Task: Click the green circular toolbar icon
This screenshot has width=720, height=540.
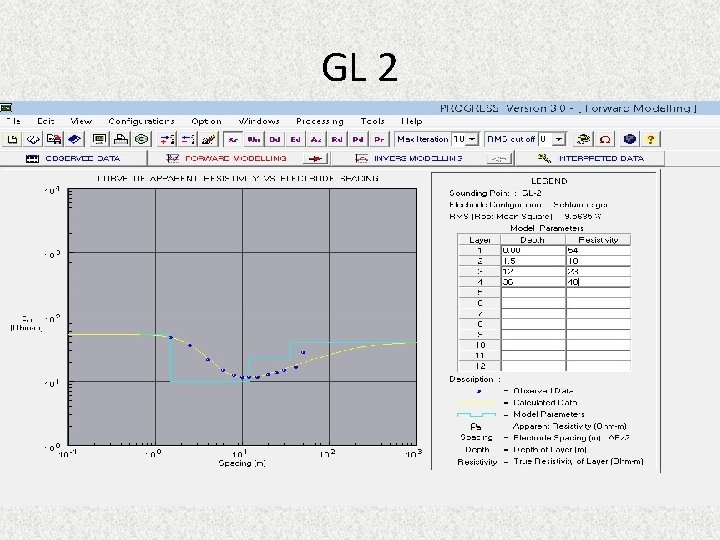Action: [141, 139]
